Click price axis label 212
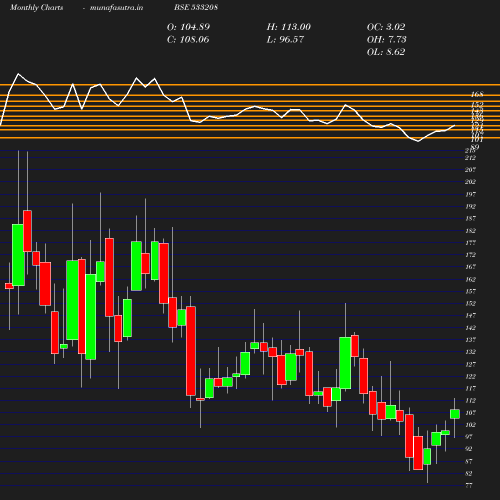 pyautogui.click(x=470, y=158)
